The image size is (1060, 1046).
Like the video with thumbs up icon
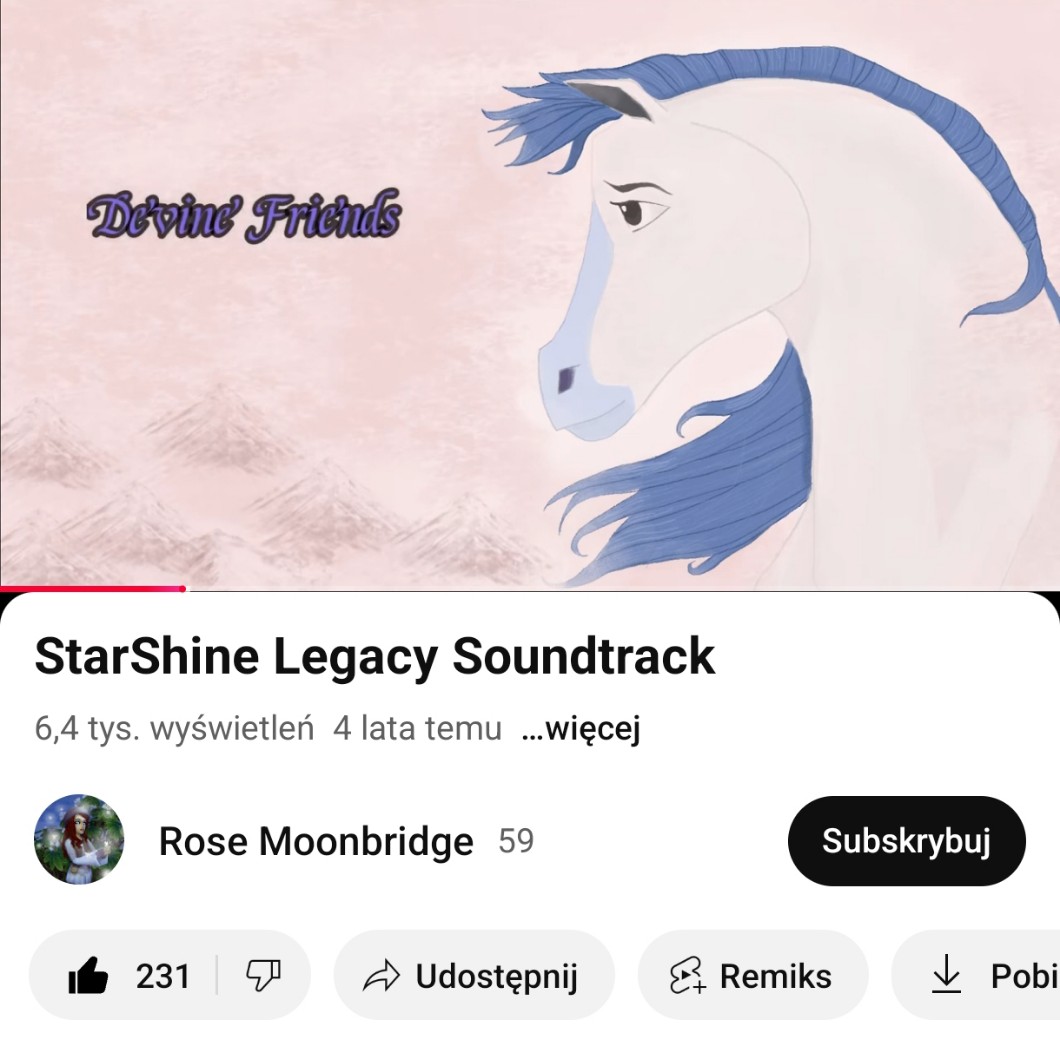(88, 976)
